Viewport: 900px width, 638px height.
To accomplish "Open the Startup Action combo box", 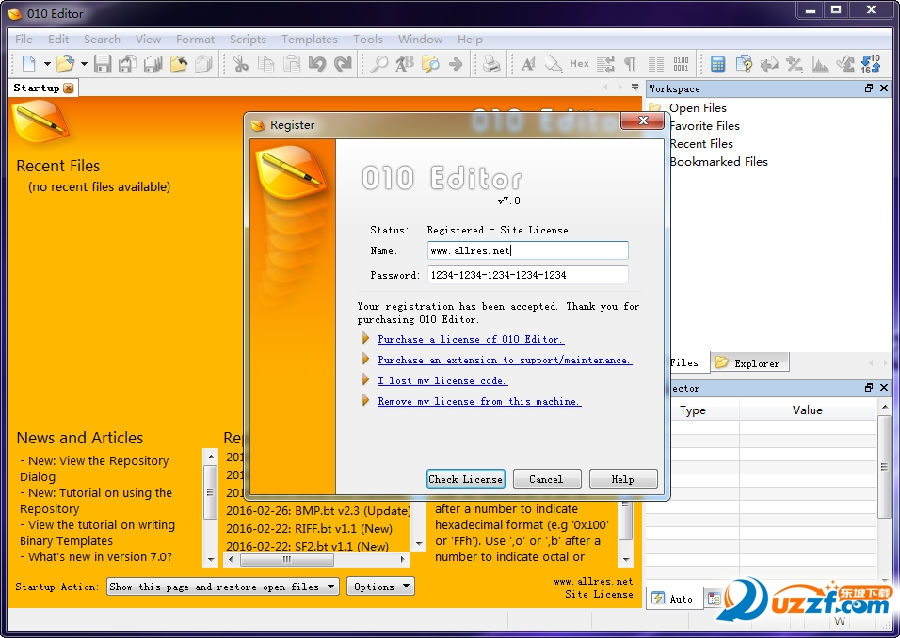I will (223, 586).
